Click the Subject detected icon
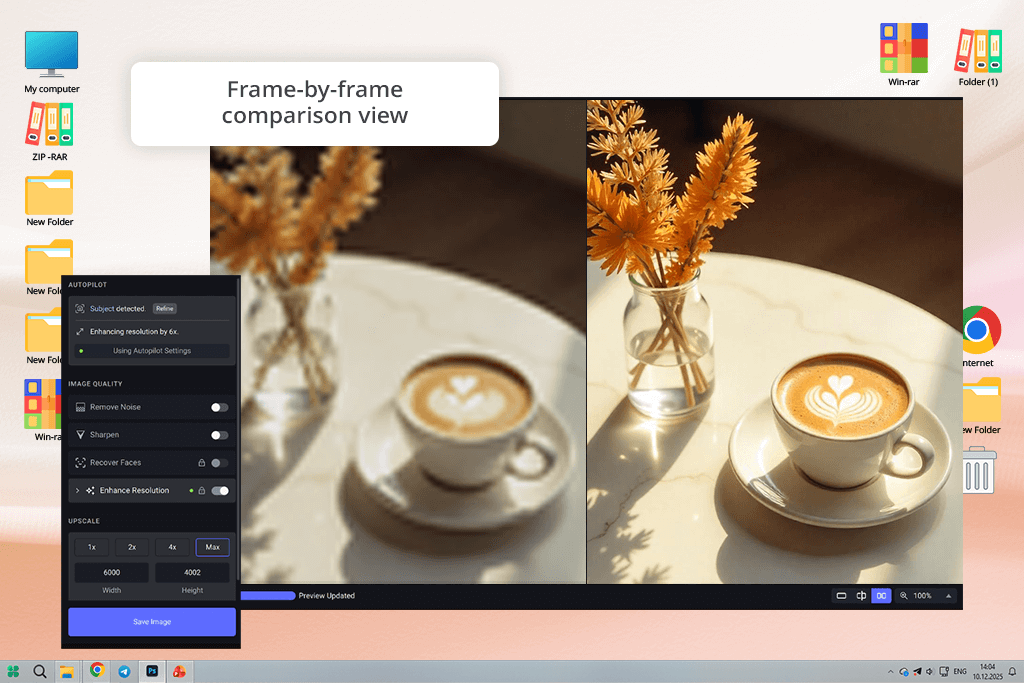Viewport: 1024px width, 683px height. pos(80,308)
